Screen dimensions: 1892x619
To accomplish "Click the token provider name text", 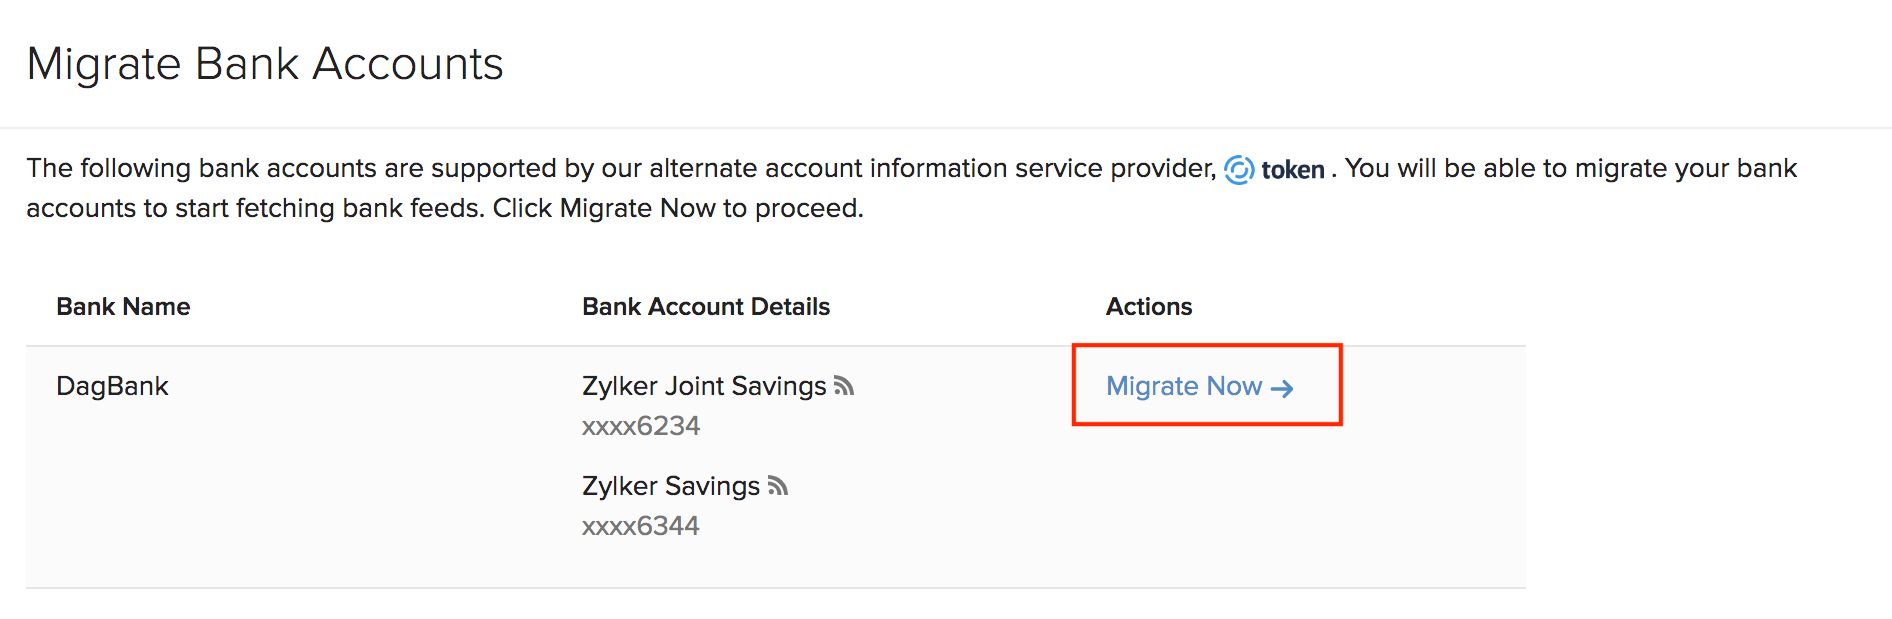I will [x=1293, y=170].
